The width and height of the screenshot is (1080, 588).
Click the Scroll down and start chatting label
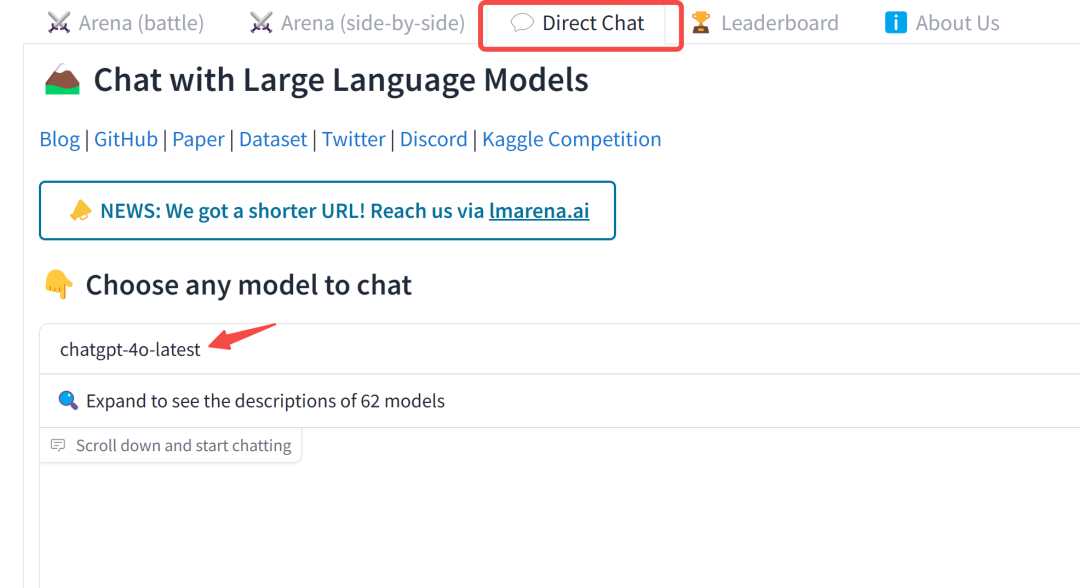[x=183, y=445]
